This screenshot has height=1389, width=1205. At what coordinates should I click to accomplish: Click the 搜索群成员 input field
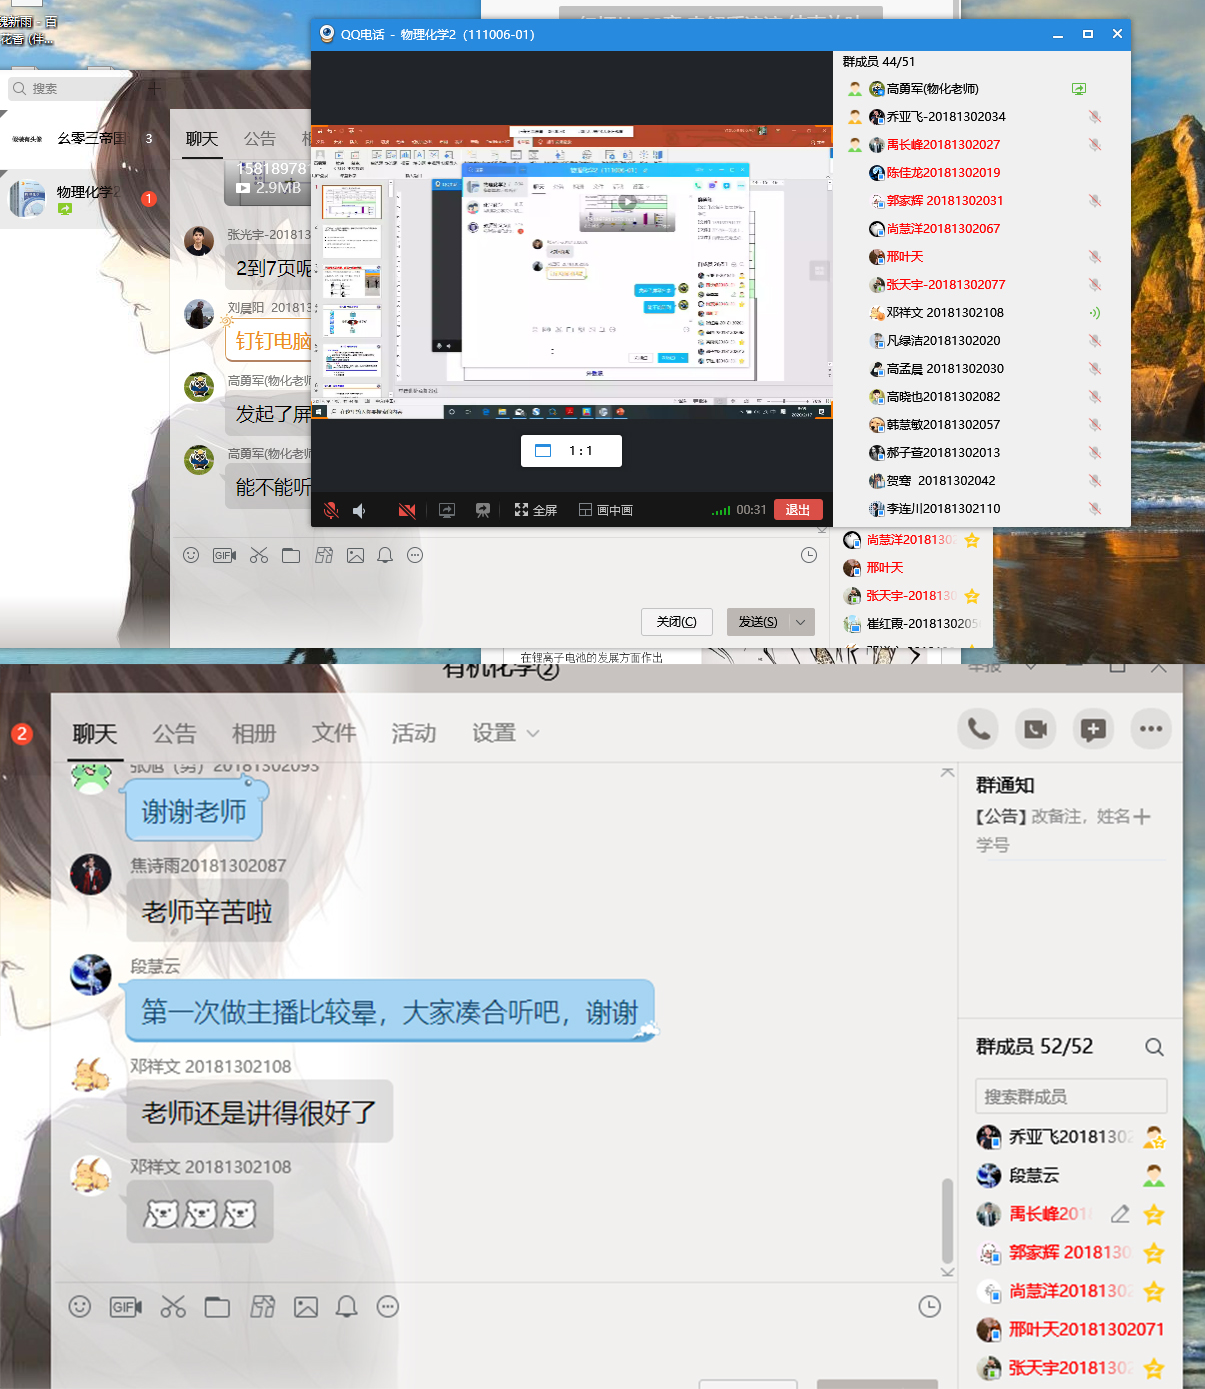(1071, 1096)
